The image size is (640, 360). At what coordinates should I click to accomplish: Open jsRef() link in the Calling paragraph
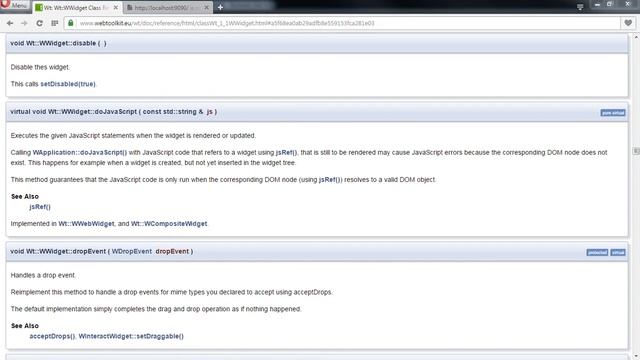tap(287, 153)
